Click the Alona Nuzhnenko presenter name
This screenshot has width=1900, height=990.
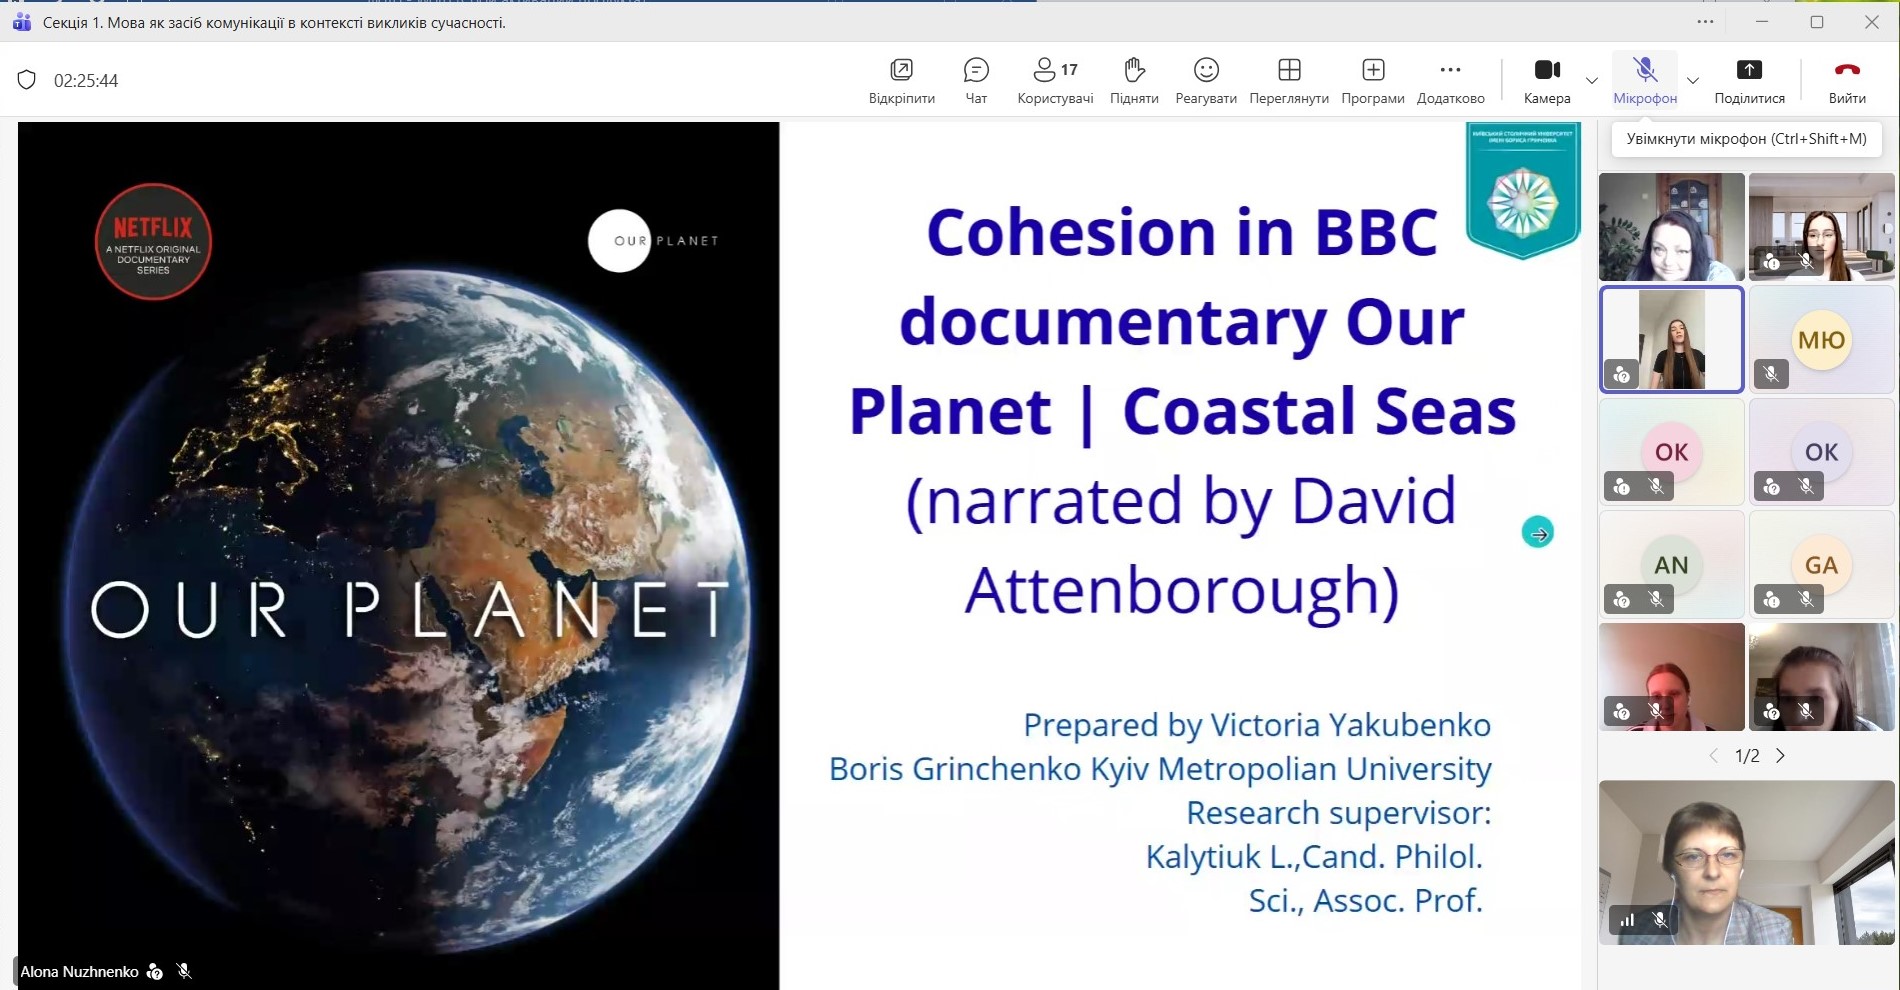(x=79, y=972)
